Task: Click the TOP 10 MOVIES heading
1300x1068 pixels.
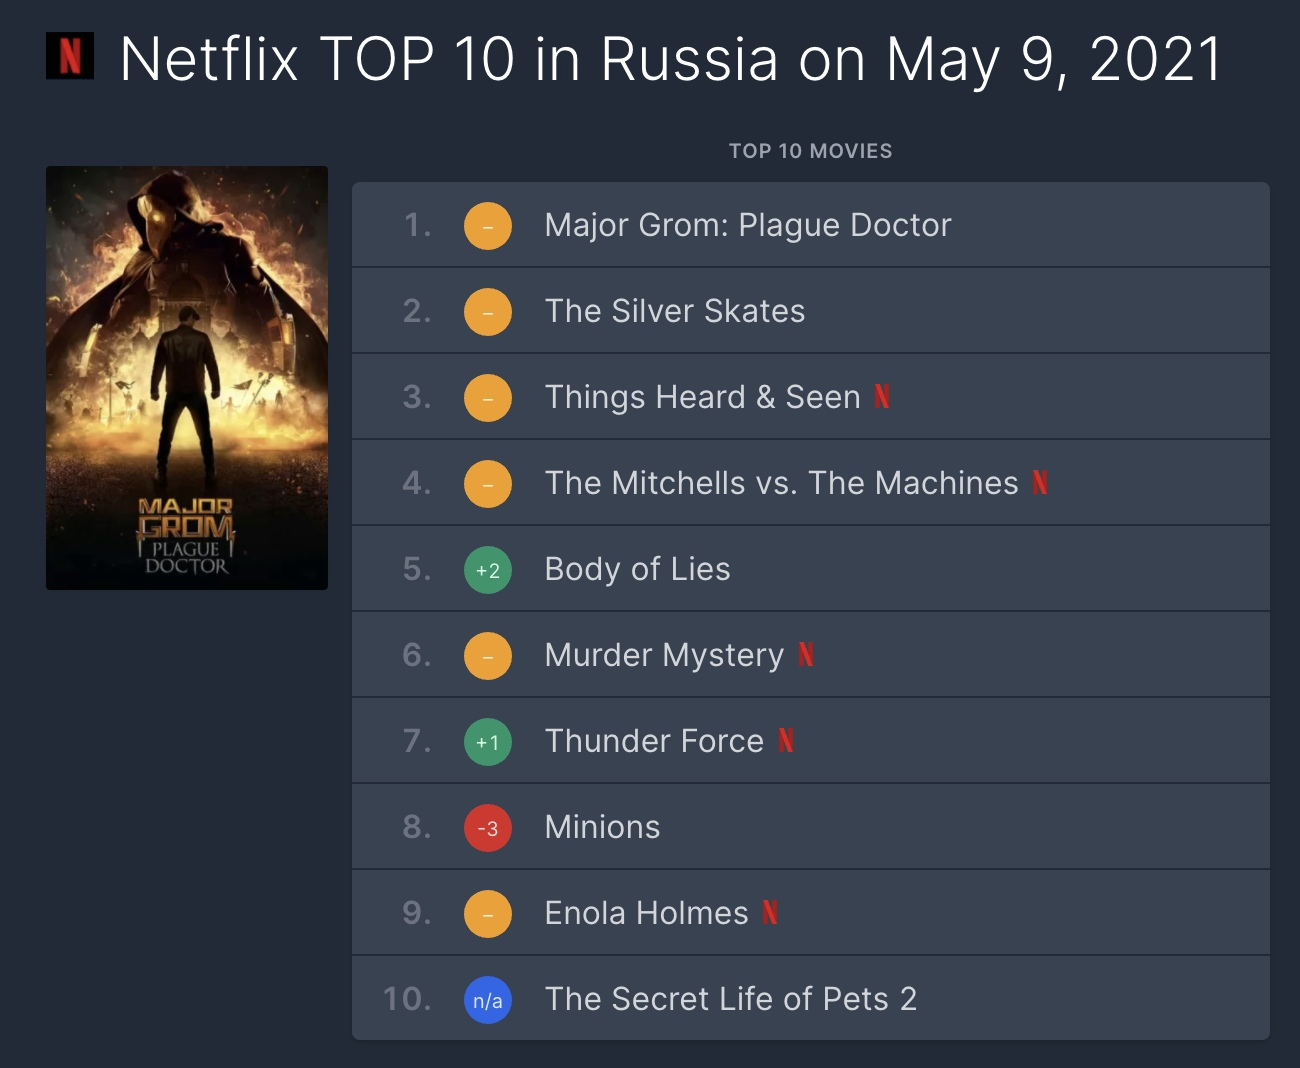Action: point(810,151)
